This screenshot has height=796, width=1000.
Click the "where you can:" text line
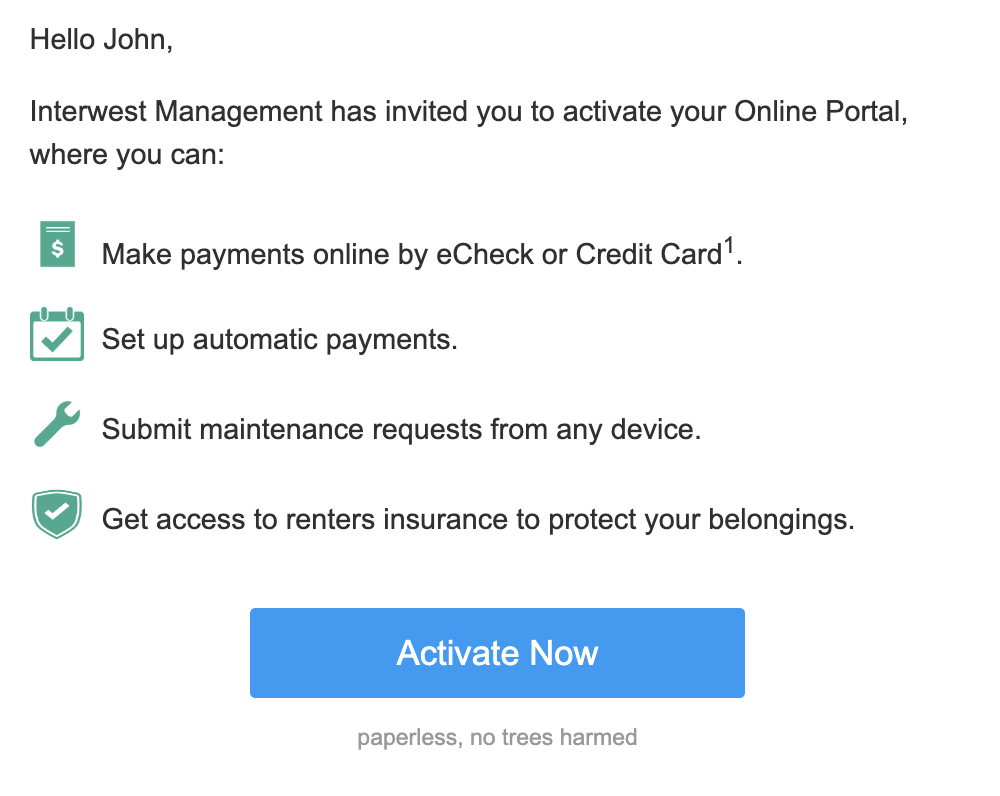(128, 156)
